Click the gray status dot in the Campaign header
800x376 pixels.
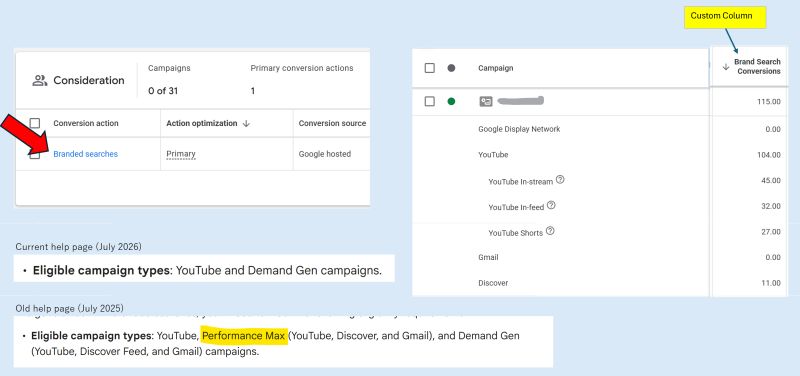coord(451,68)
